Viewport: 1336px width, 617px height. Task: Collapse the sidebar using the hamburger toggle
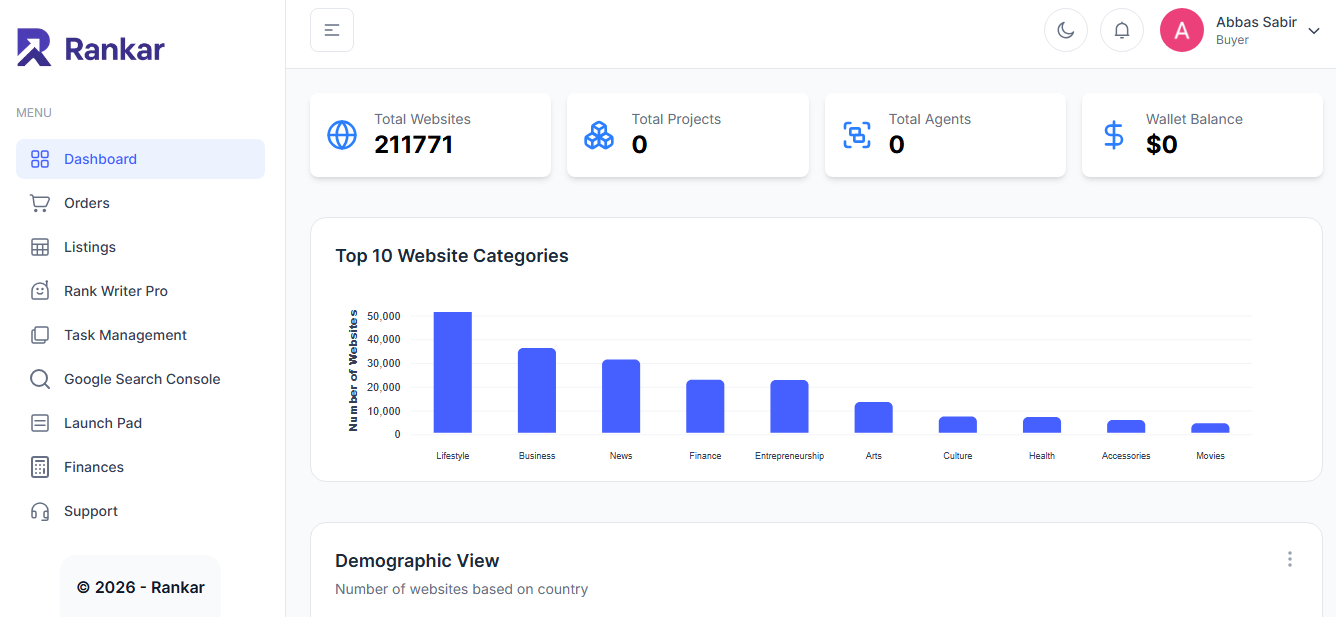coord(331,30)
